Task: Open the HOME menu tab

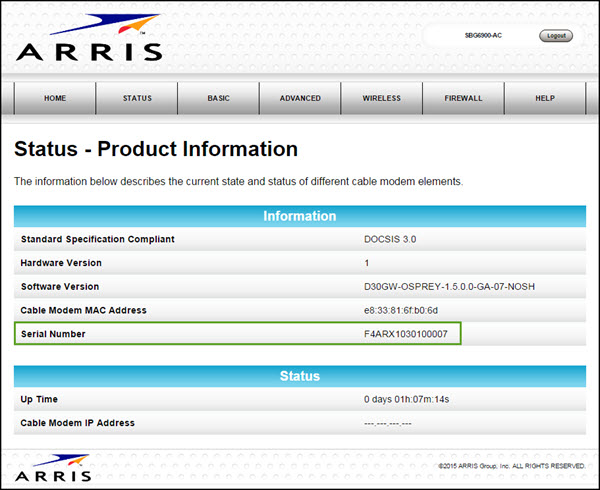Action: [x=55, y=98]
